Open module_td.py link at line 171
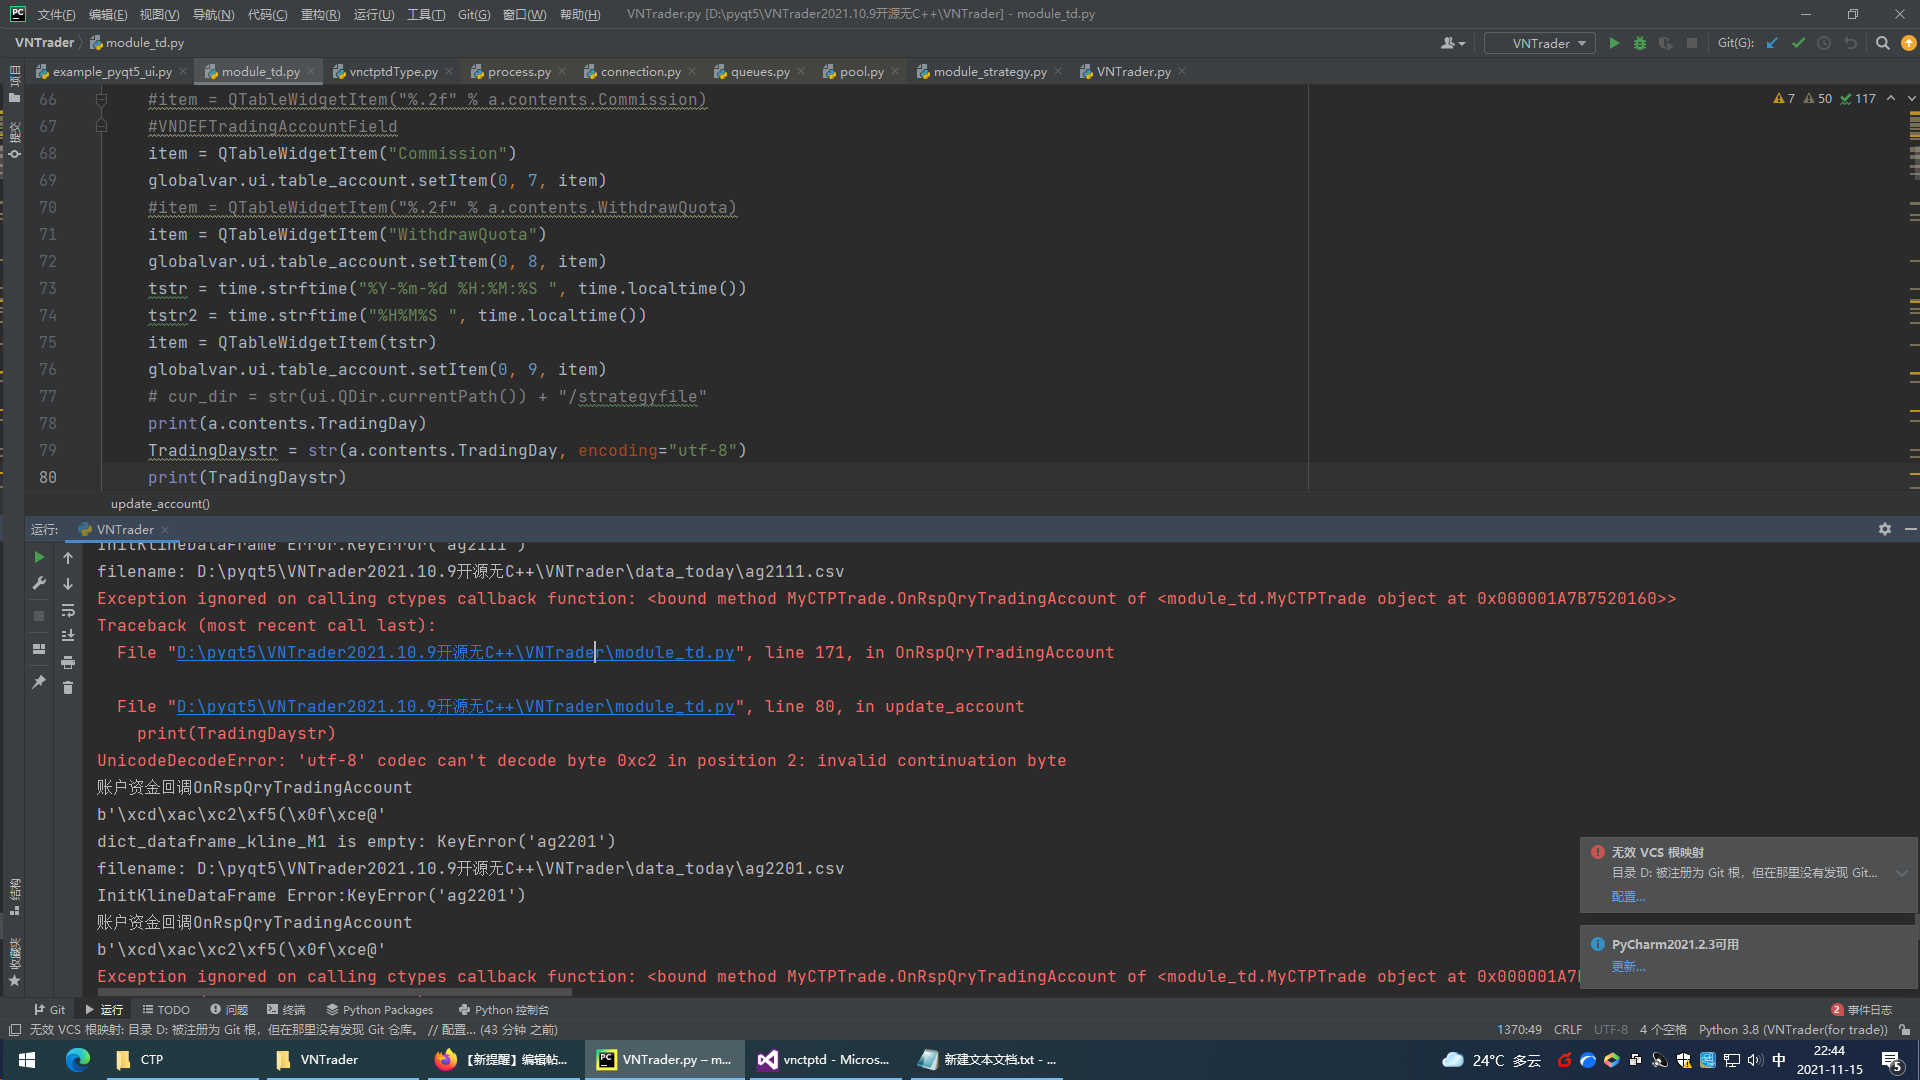Image resolution: width=1920 pixels, height=1080 pixels. pos(456,652)
